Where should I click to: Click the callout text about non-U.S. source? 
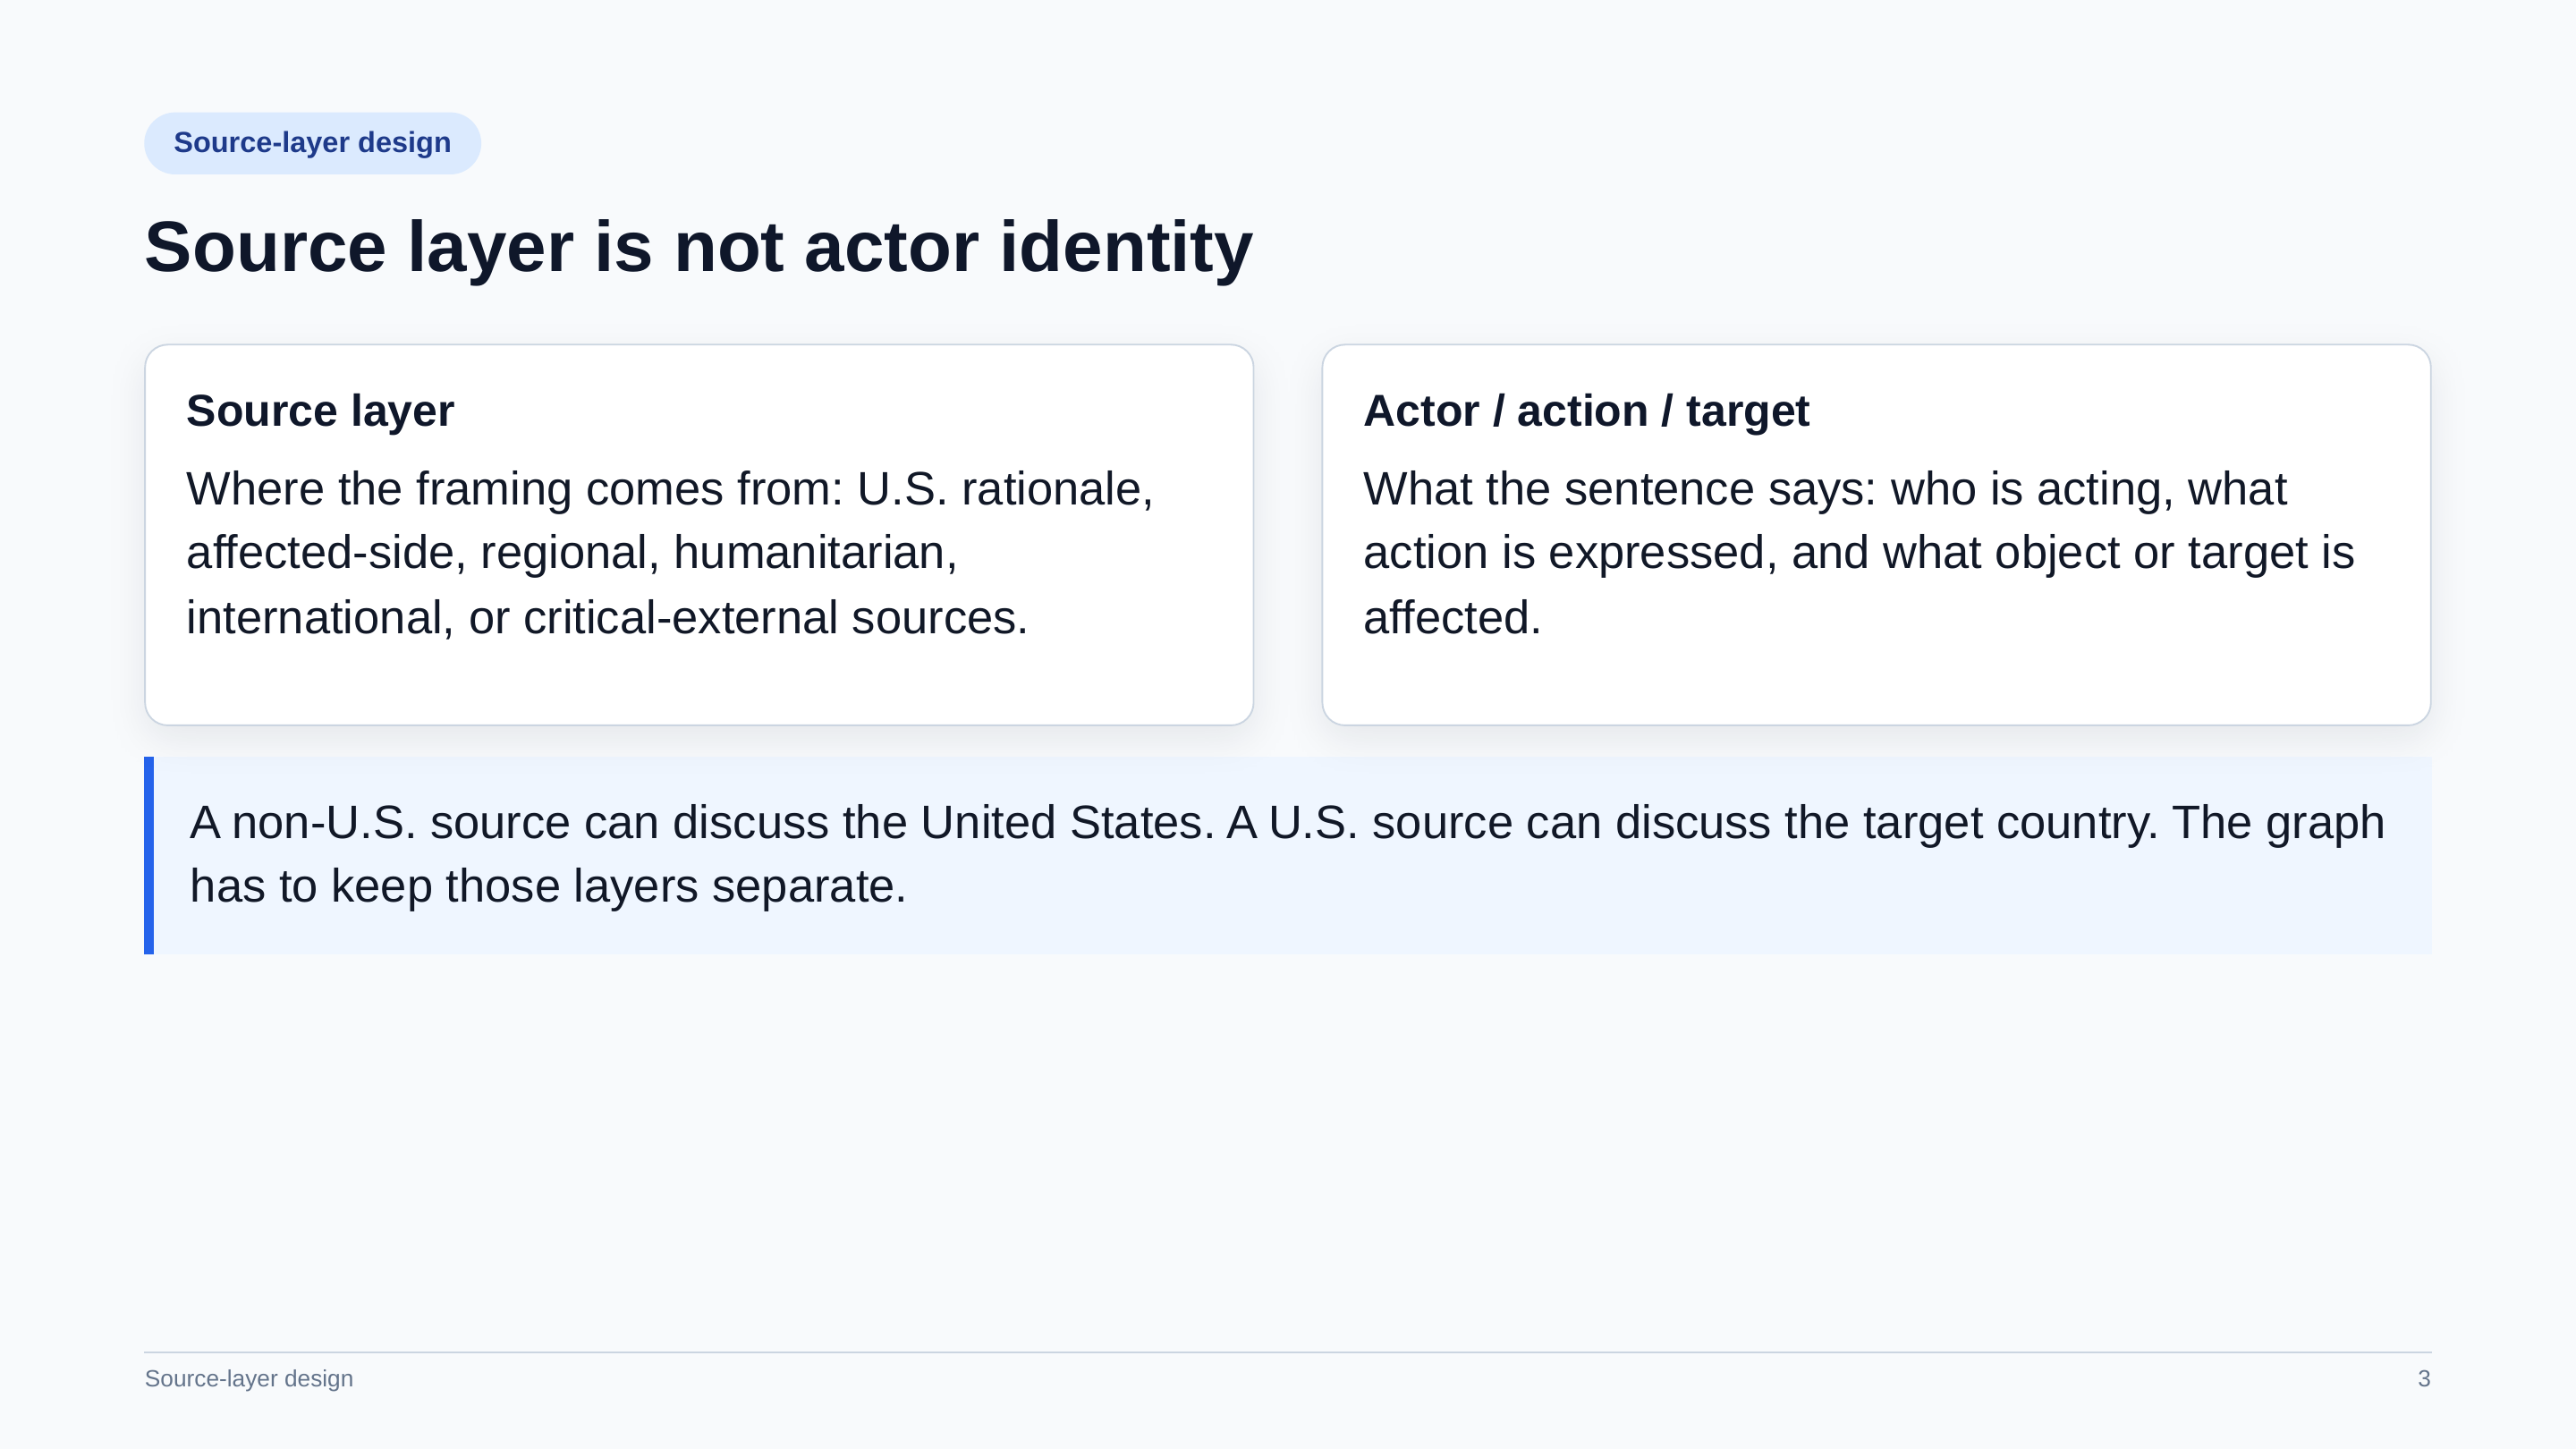click(x=1287, y=854)
